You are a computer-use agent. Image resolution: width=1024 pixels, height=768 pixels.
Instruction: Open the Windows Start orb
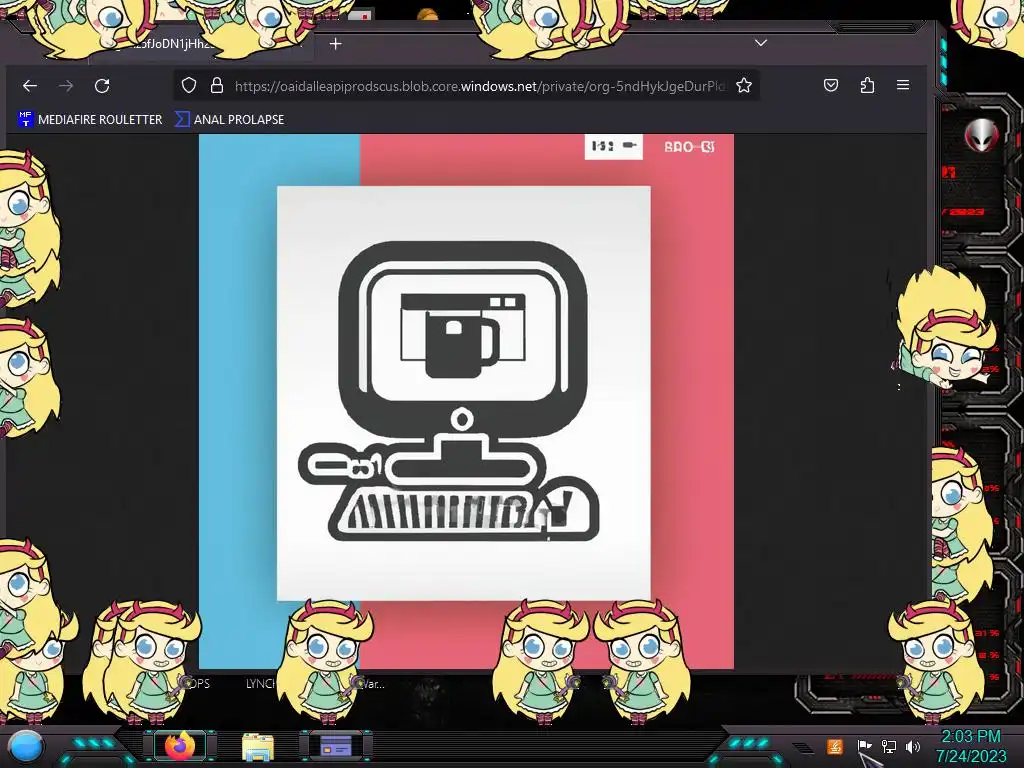(26, 747)
